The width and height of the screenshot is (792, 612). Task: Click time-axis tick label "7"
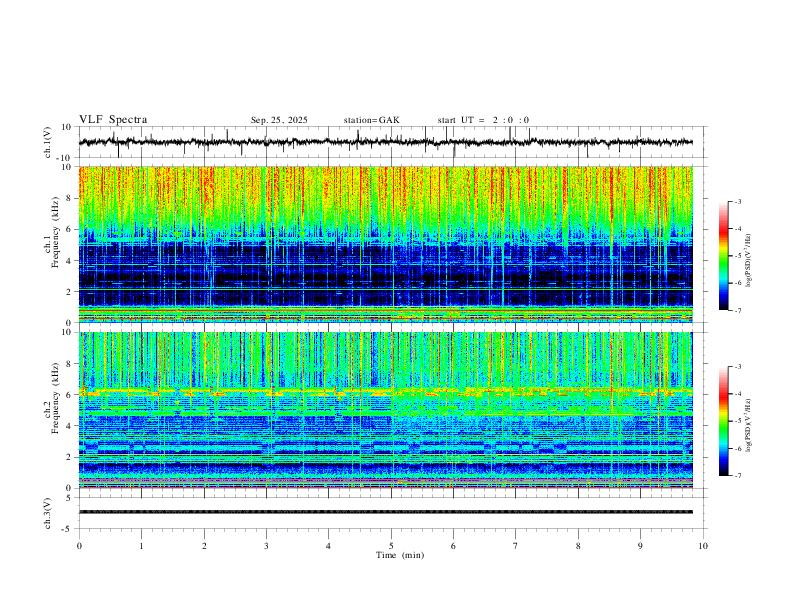pyautogui.click(x=516, y=546)
